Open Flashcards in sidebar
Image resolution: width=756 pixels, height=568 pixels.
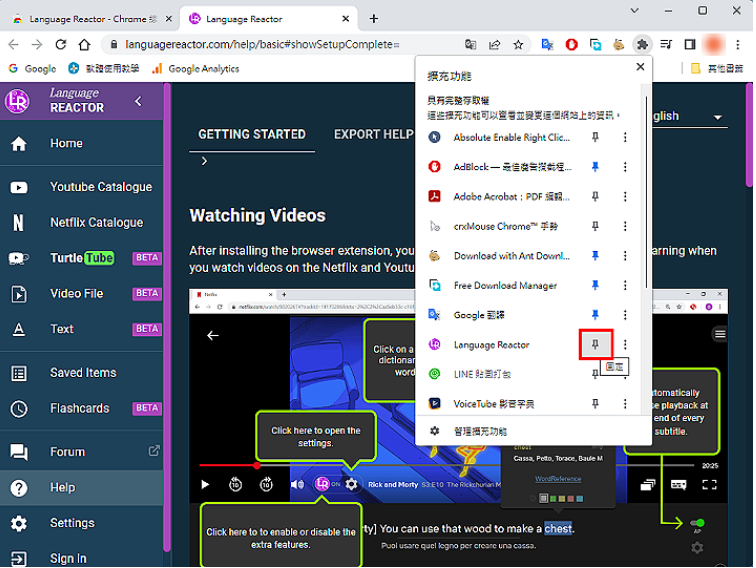coord(81,408)
